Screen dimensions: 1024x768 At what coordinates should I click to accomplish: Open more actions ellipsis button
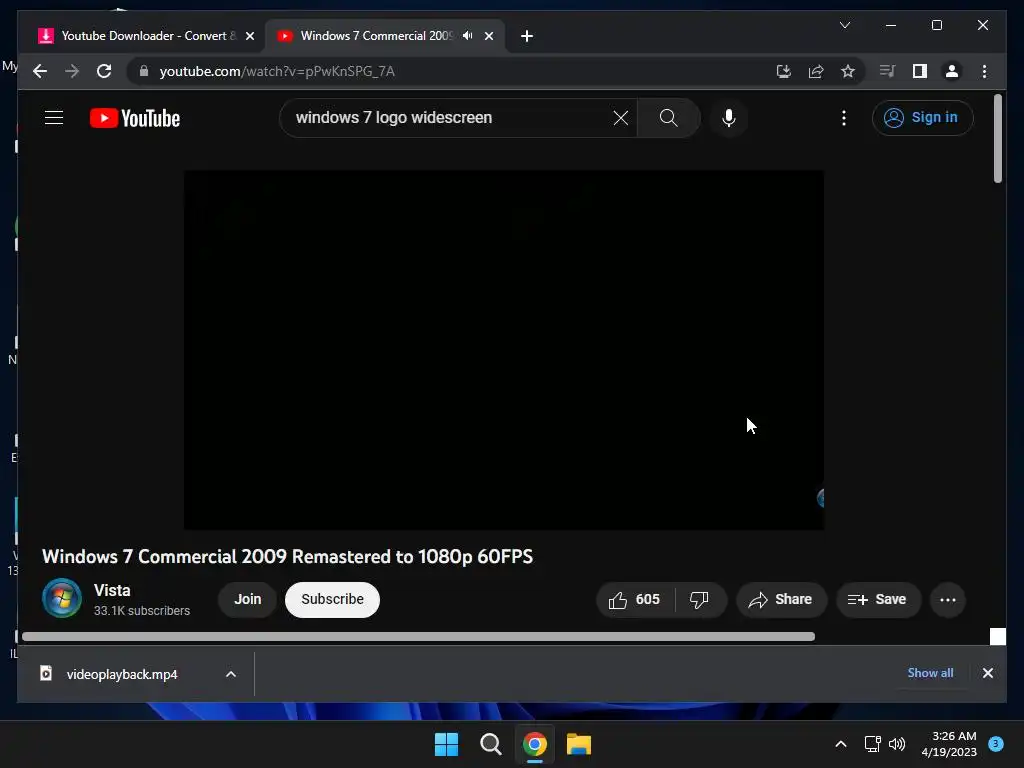(x=948, y=600)
